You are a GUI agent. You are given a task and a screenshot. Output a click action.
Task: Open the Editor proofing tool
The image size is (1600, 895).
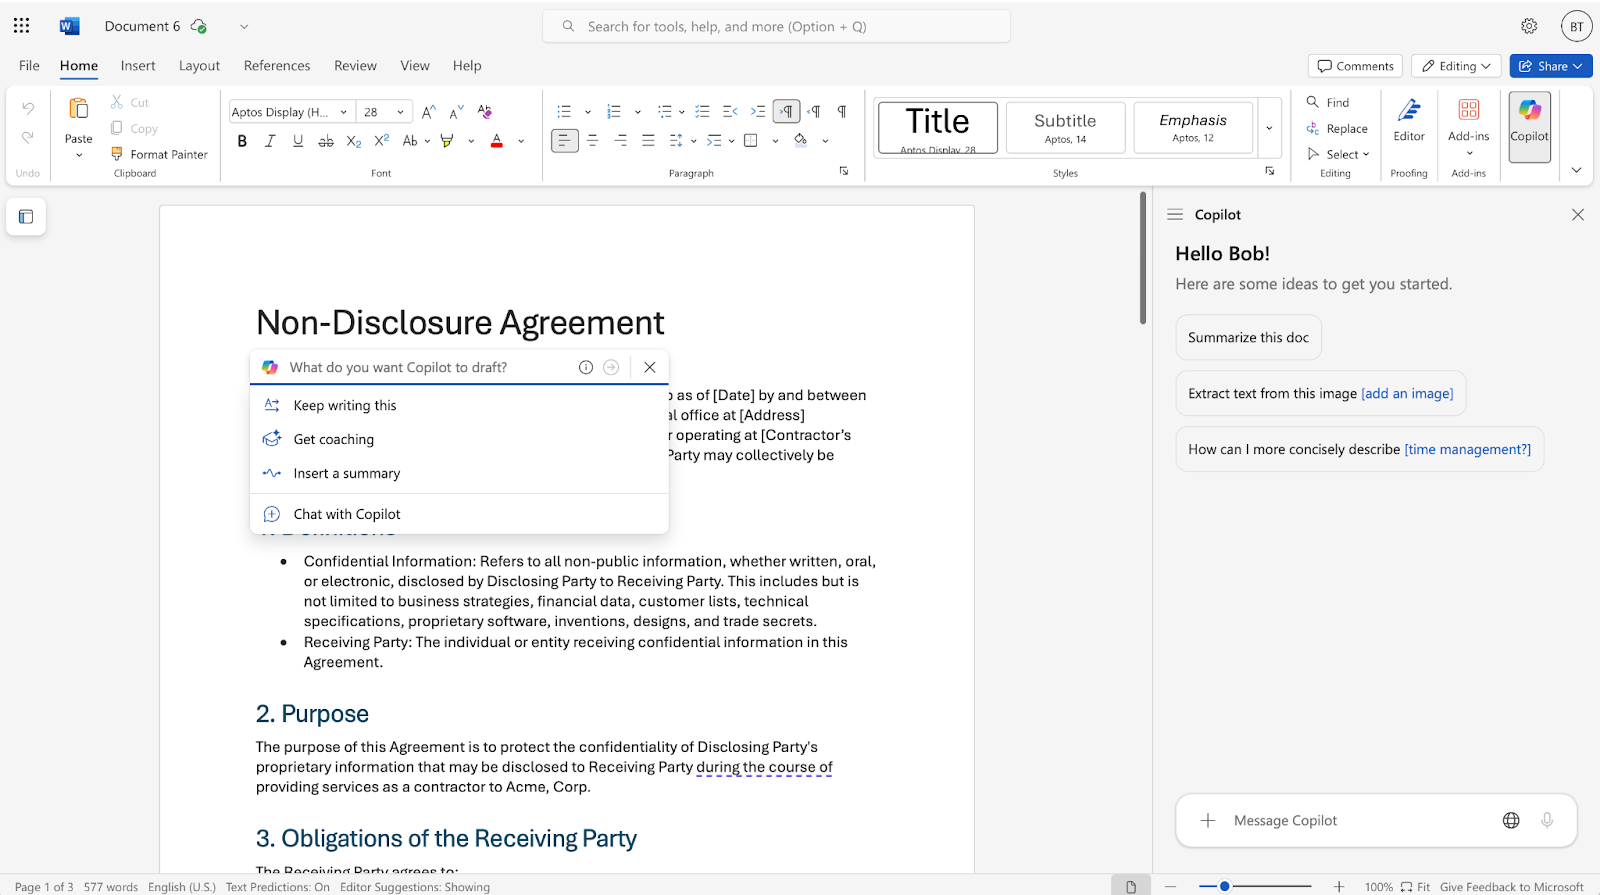(1408, 120)
